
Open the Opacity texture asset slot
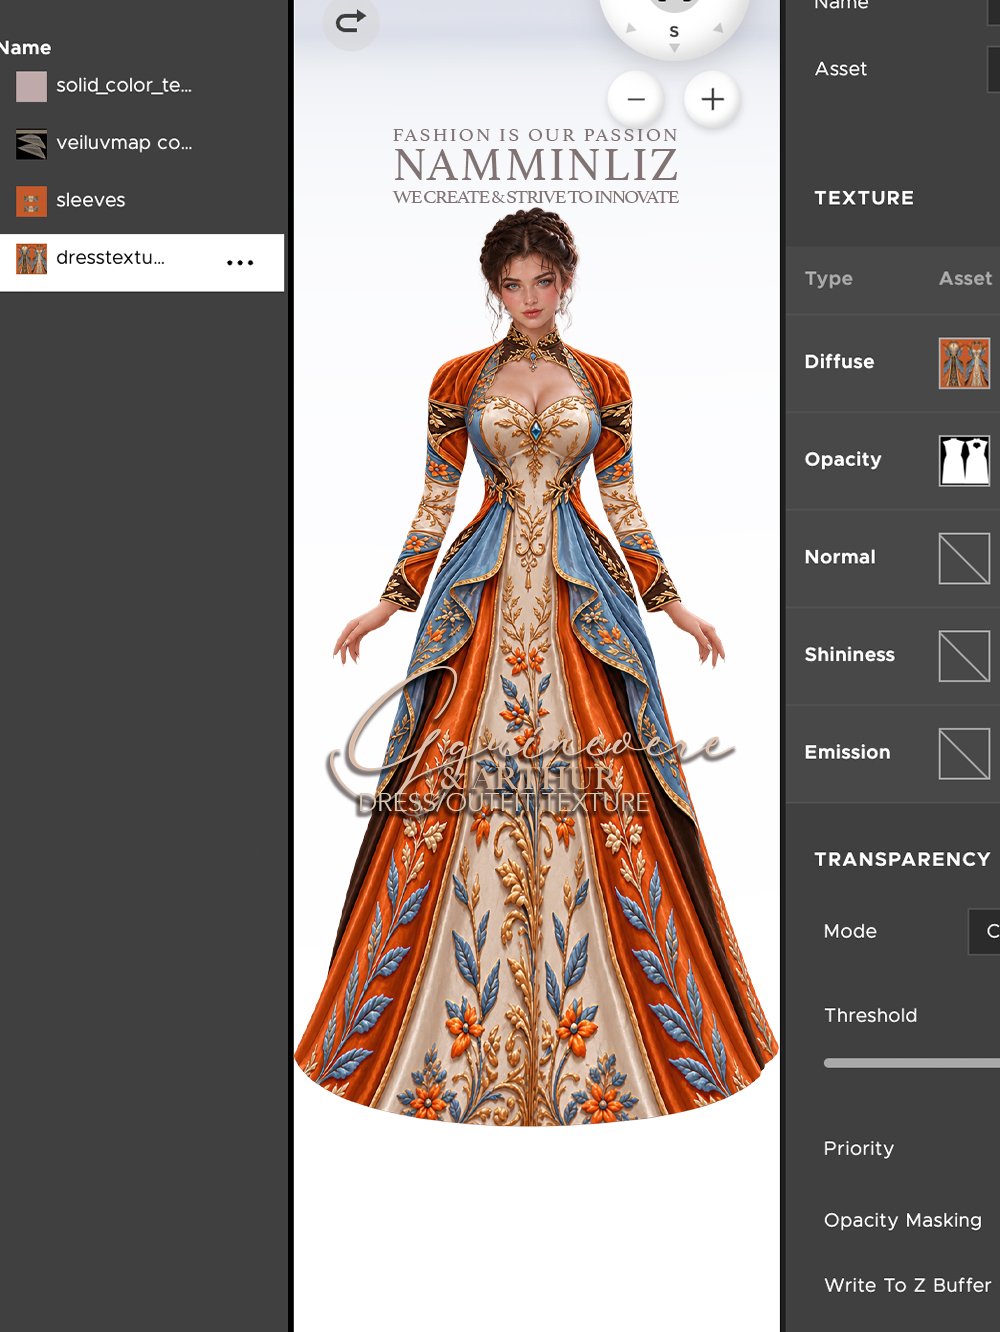964,460
